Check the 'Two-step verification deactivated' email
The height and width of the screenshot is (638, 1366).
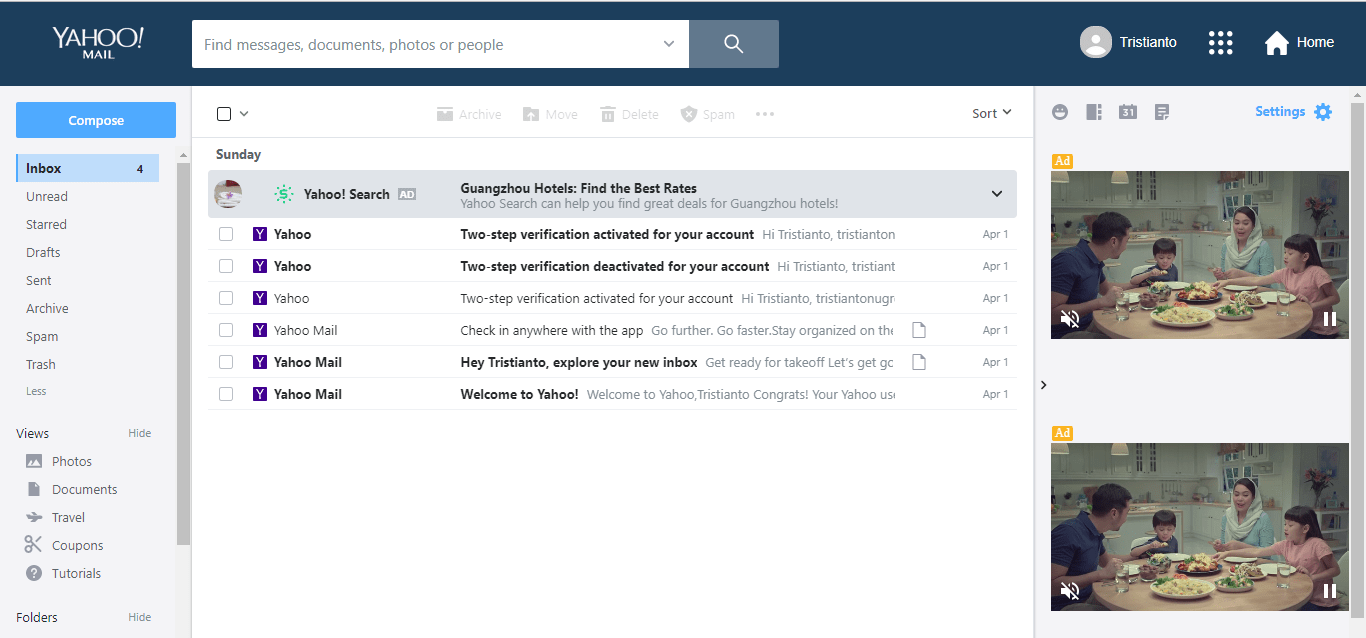pyautogui.click(x=226, y=266)
